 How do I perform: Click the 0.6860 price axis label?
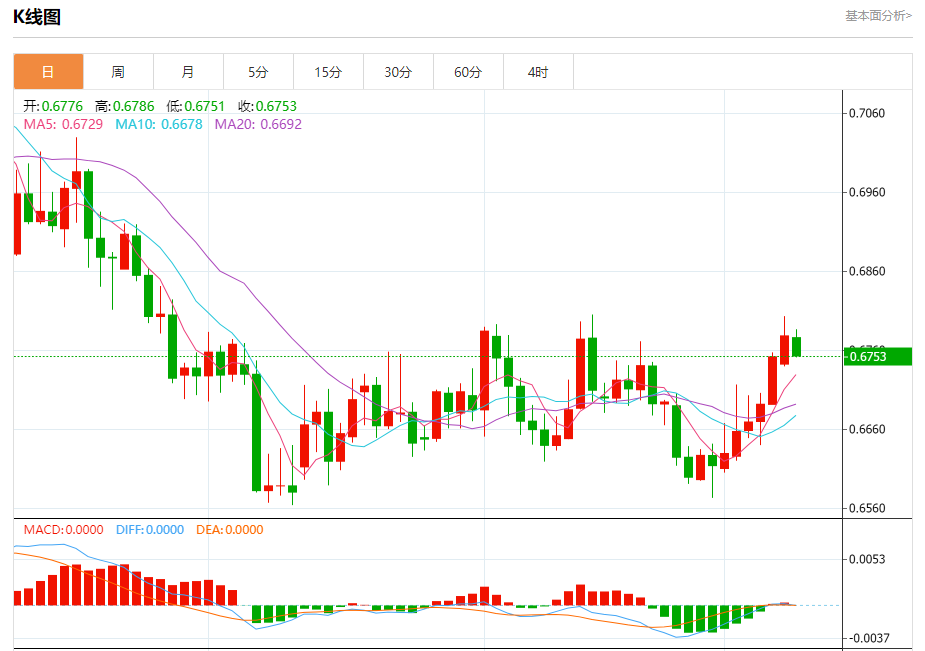[x=867, y=271]
